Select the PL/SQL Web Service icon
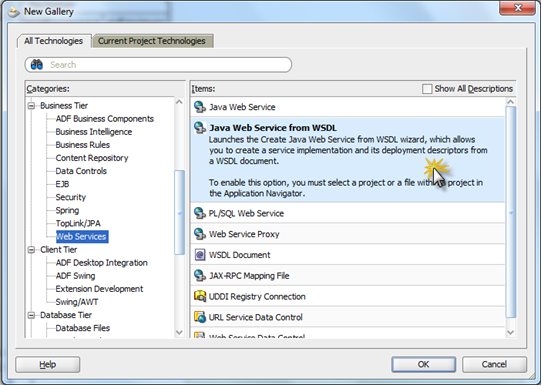This screenshot has height=386, width=542. (x=200, y=213)
